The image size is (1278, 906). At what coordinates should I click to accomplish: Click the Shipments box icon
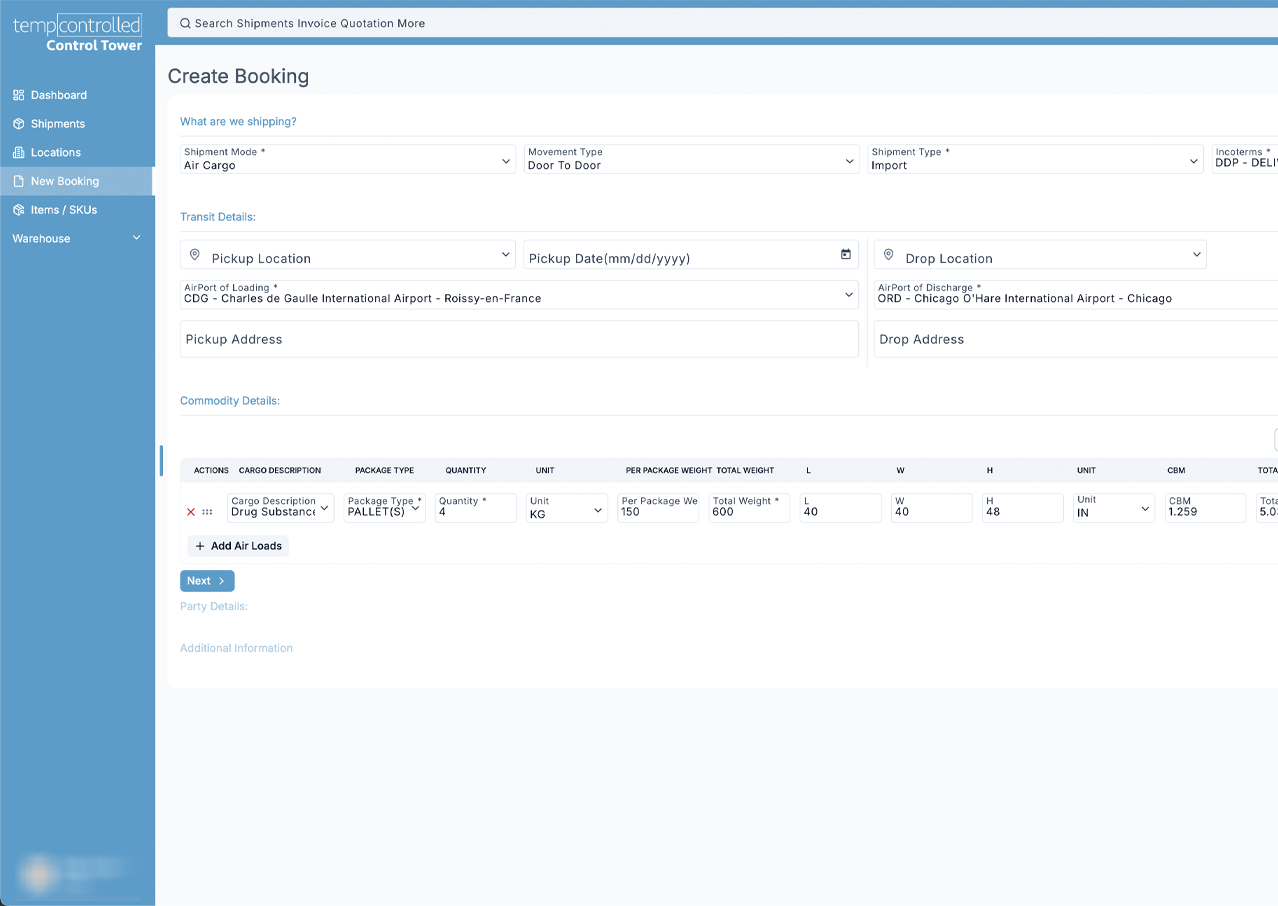(x=18, y=124)
